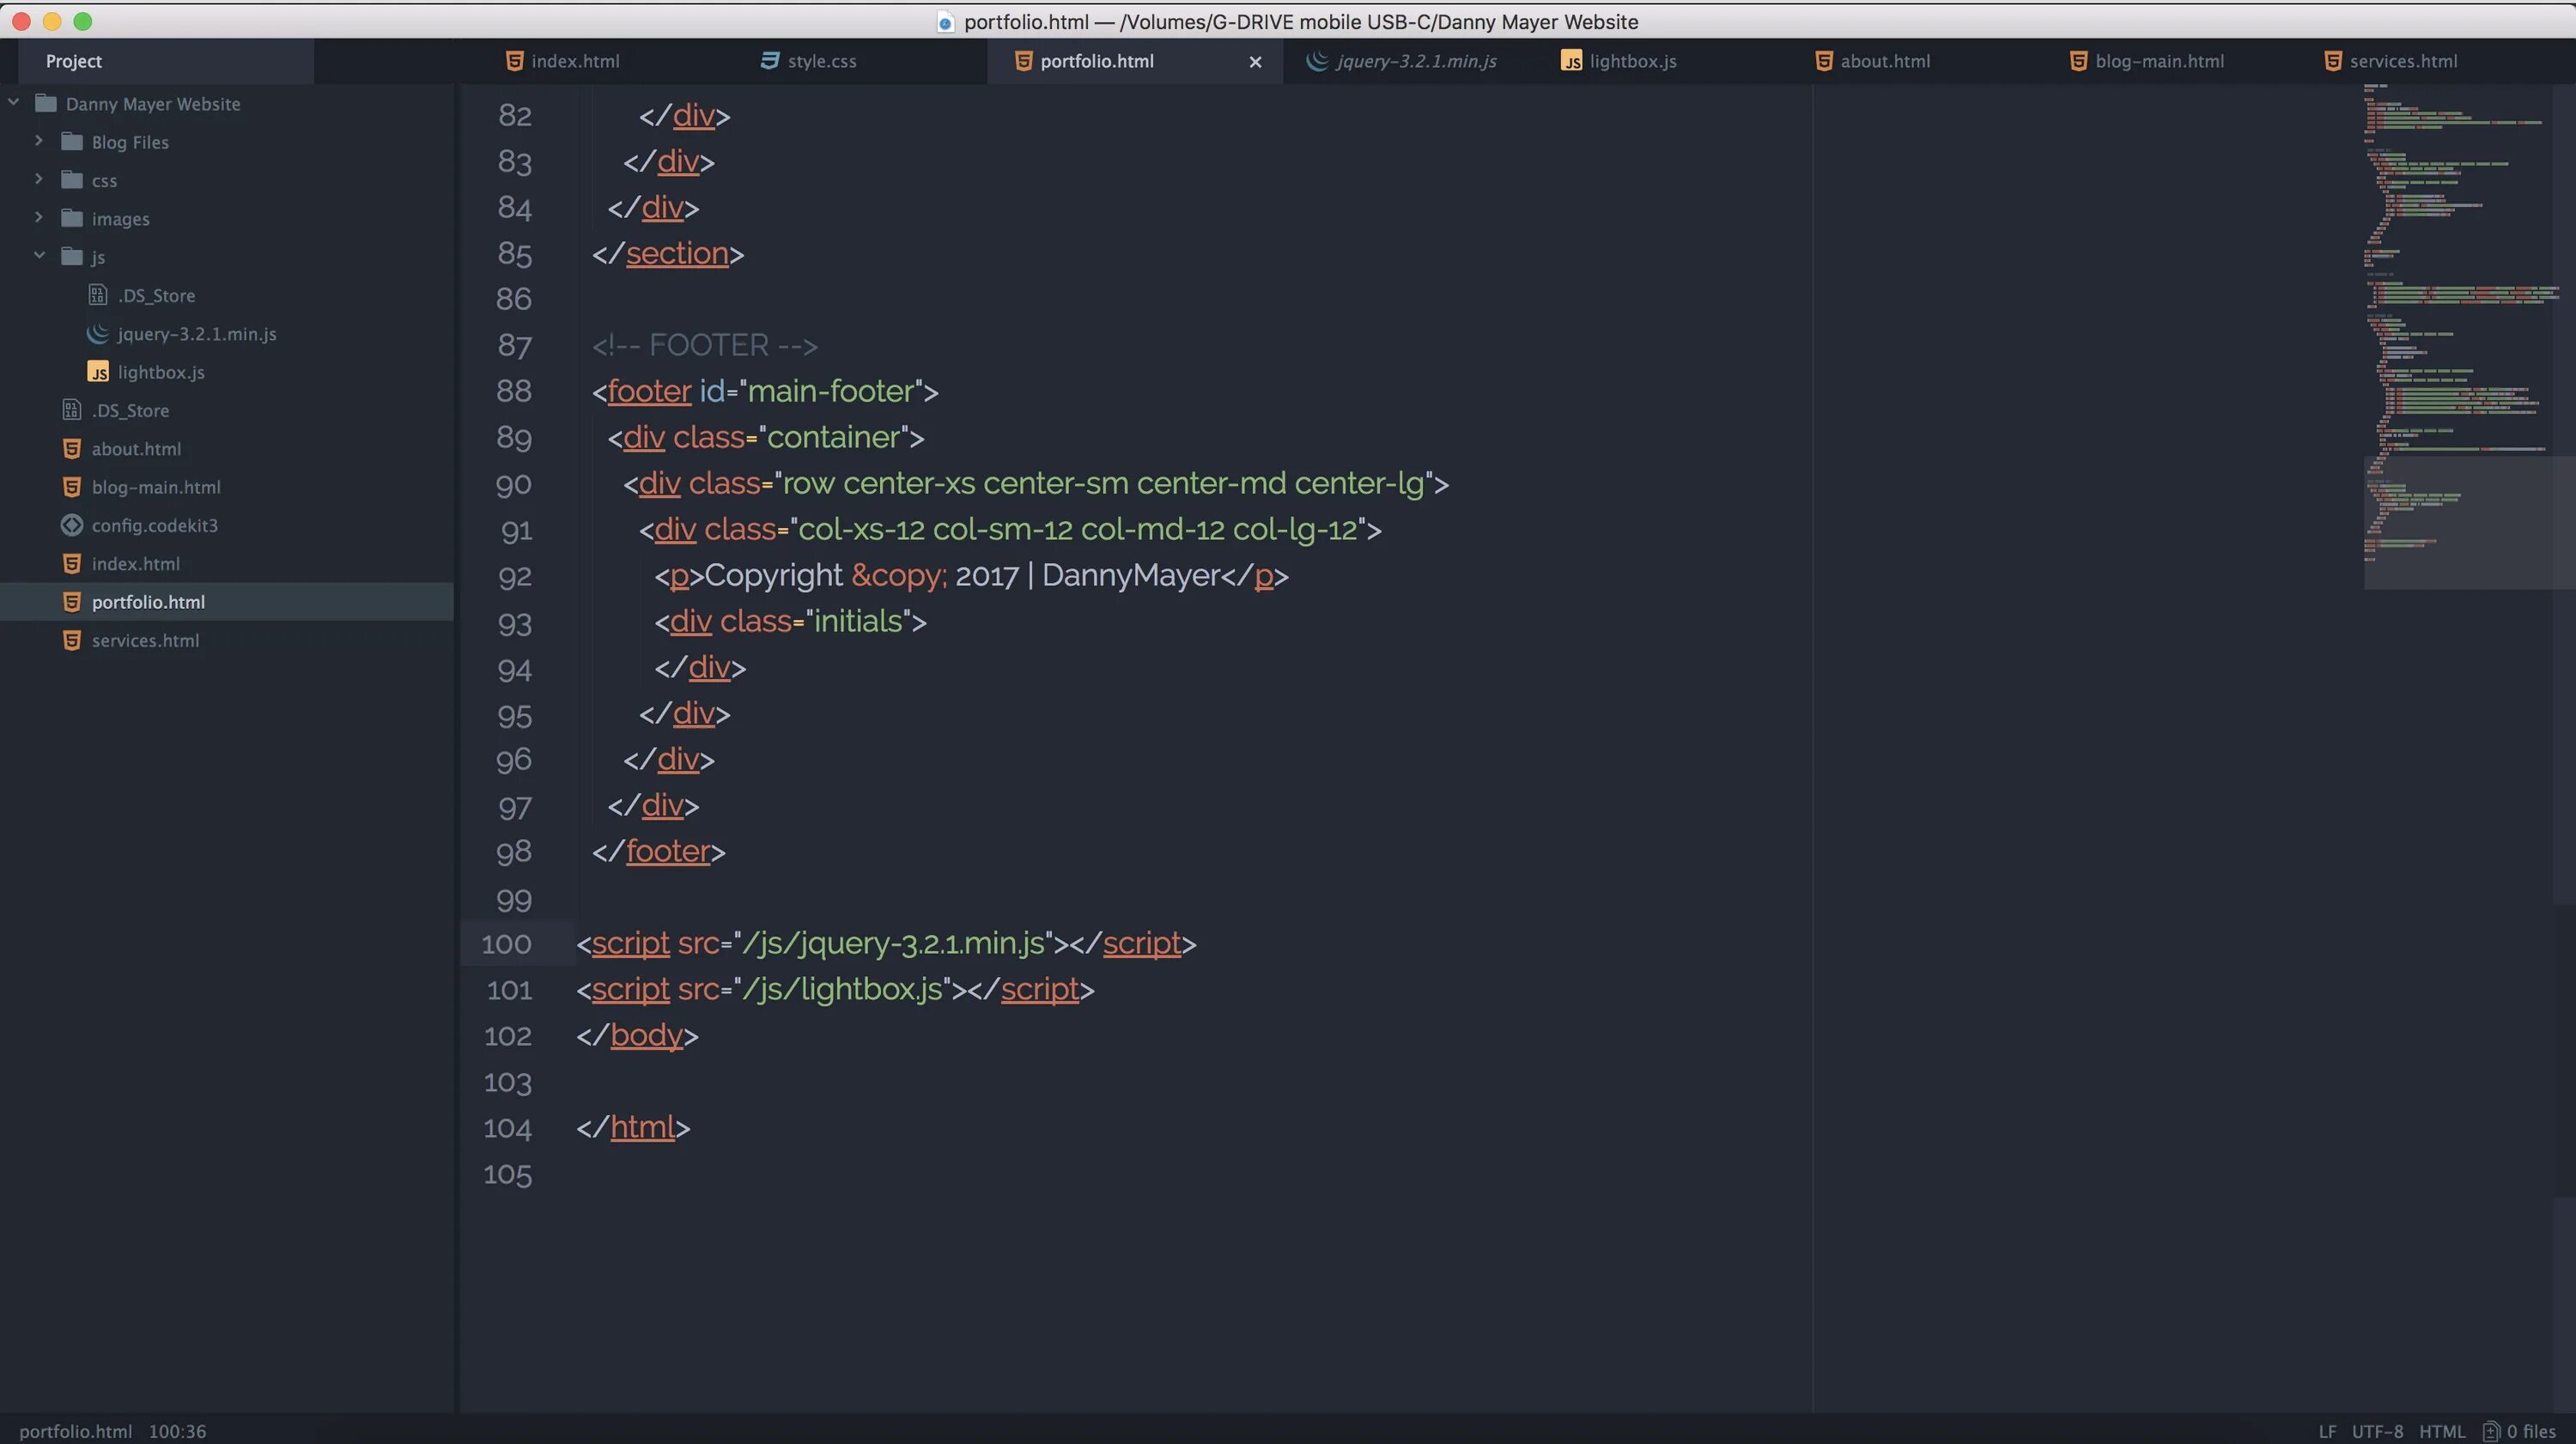Viewport: 2576px width, 1444px height.
Task: Click the jquery-3.2.1.min.js file icon in sidebar
Action: (x=98, y=334)
